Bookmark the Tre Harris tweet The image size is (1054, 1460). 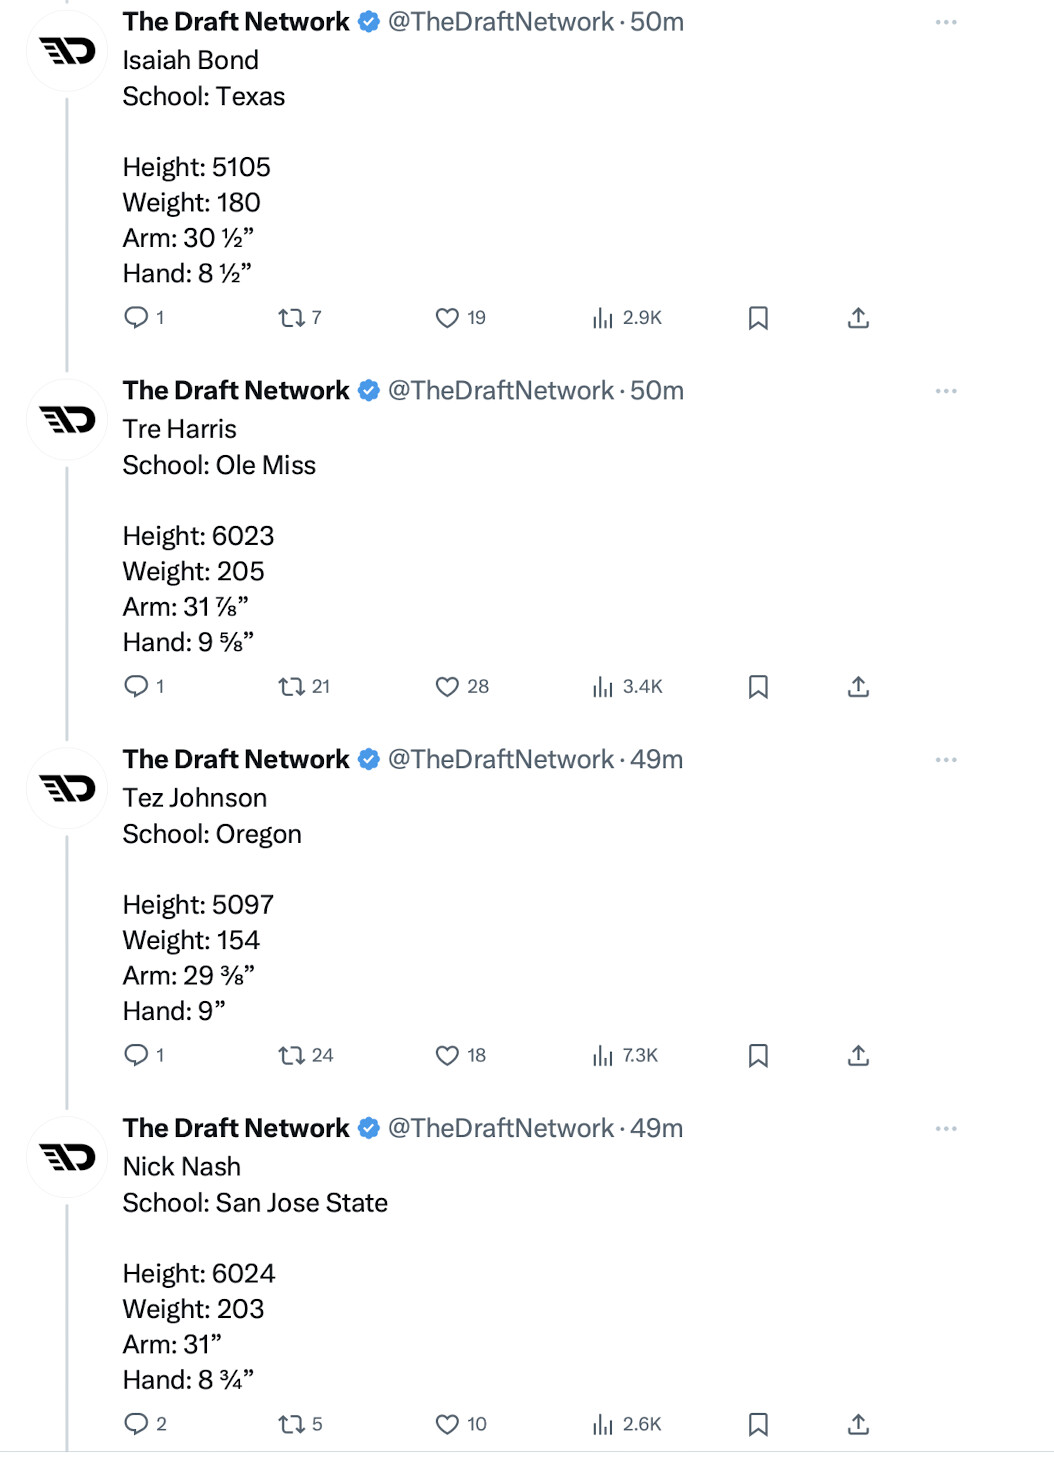point(758,687)
